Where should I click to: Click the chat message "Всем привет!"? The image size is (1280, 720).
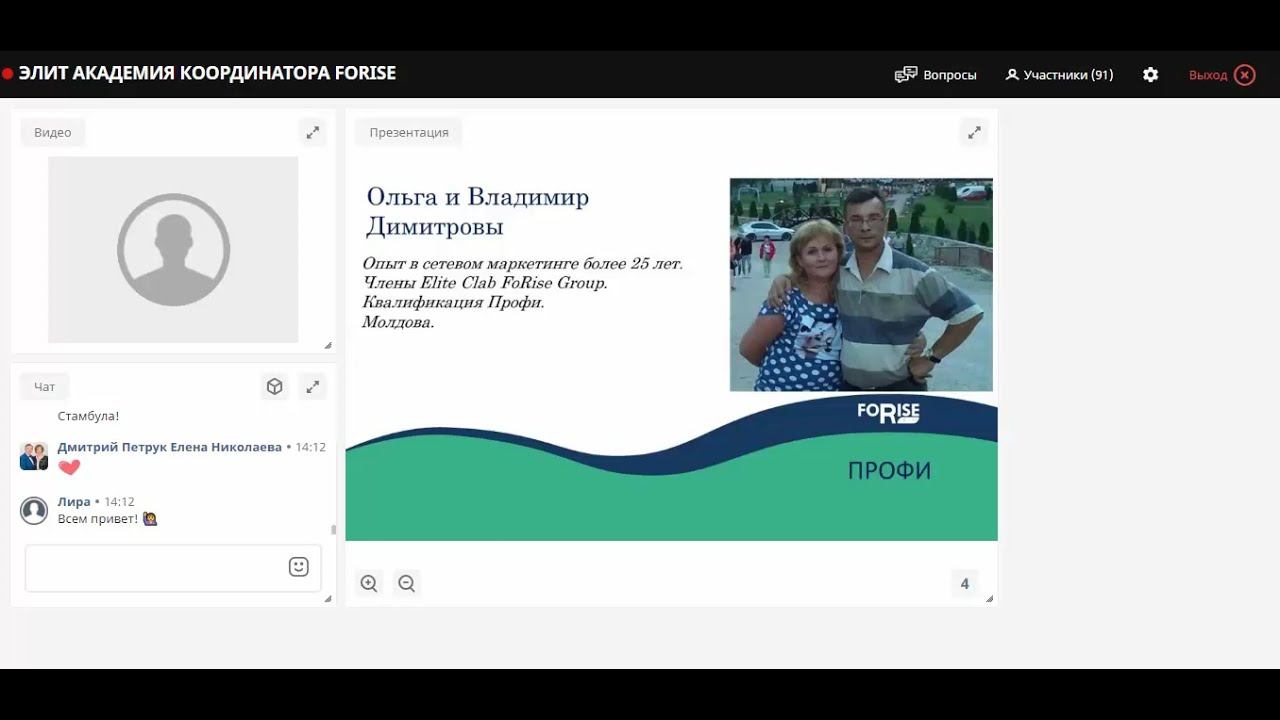[x=98, y=519]
